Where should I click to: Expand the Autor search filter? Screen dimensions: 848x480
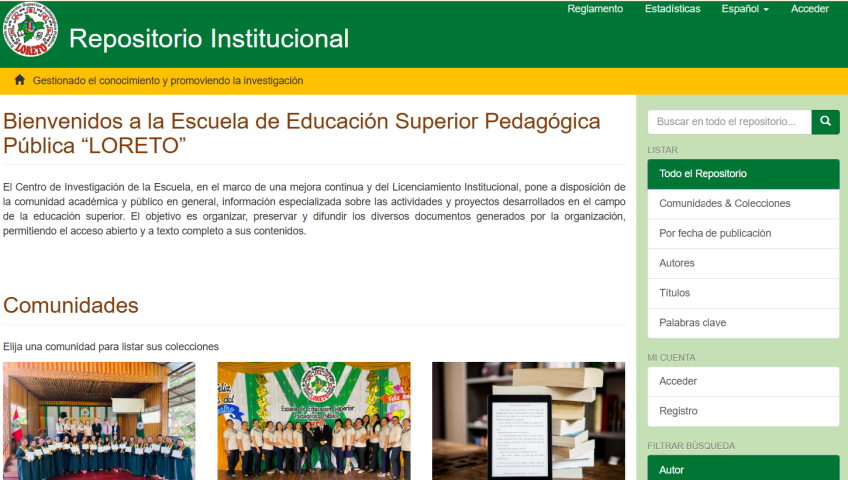[743, 469]
